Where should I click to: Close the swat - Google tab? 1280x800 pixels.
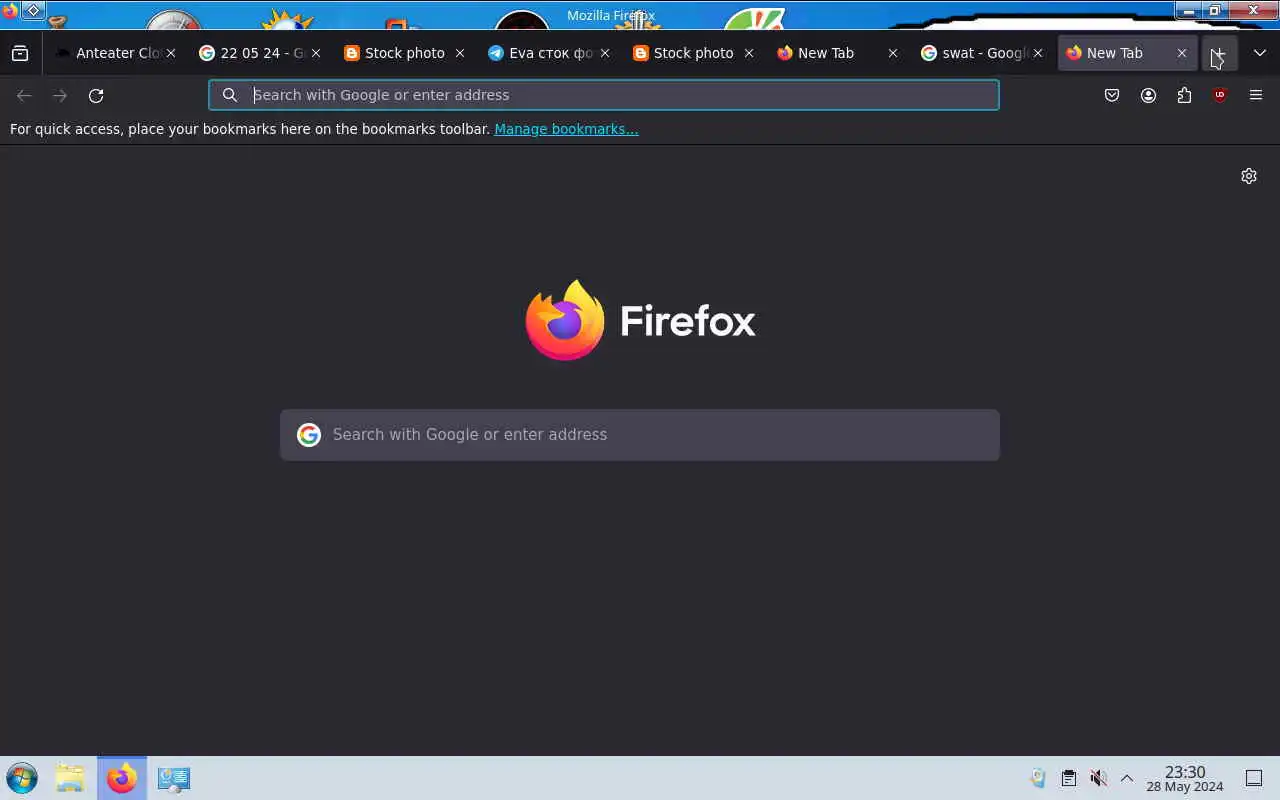[x=1038, y=53]
